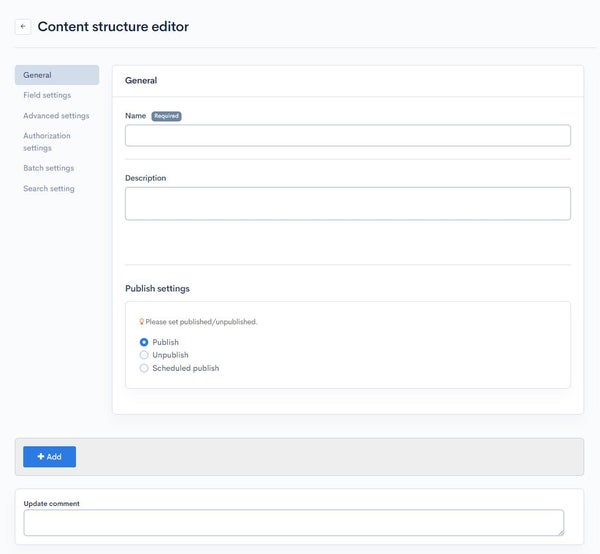The image size is (600, 554).
Task: Click the lightbulb hint icon
Action: 142,322
